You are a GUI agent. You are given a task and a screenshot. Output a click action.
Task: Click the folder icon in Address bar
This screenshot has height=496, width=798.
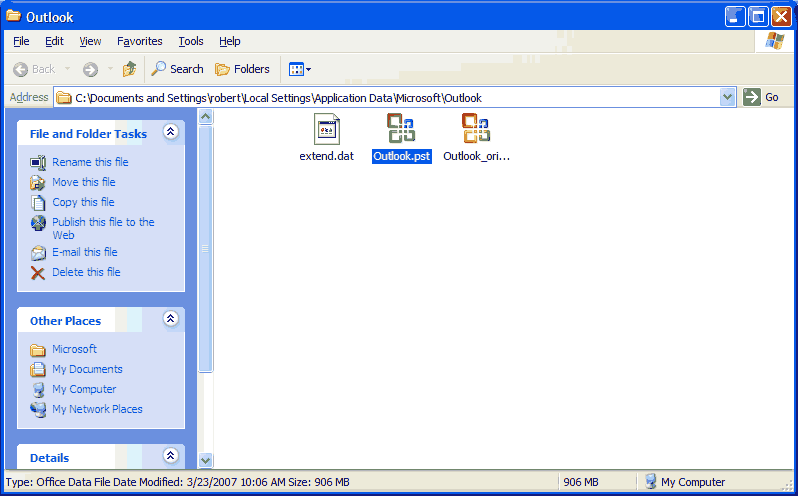point(64,98)
